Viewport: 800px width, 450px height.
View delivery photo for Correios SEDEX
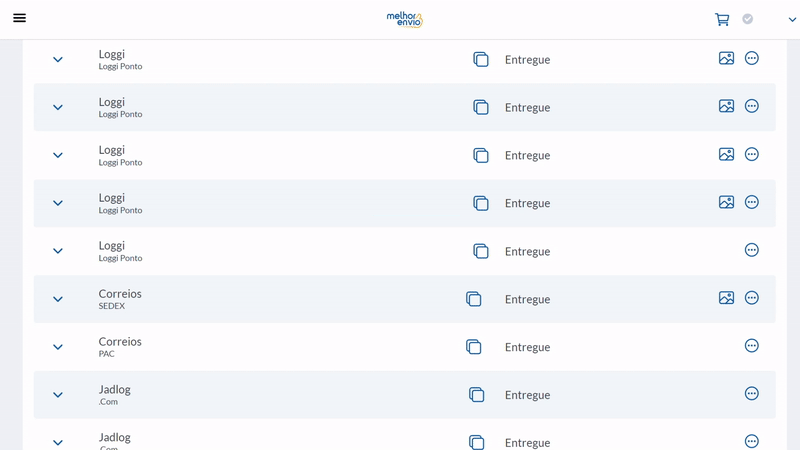click(x=727, y=298)
